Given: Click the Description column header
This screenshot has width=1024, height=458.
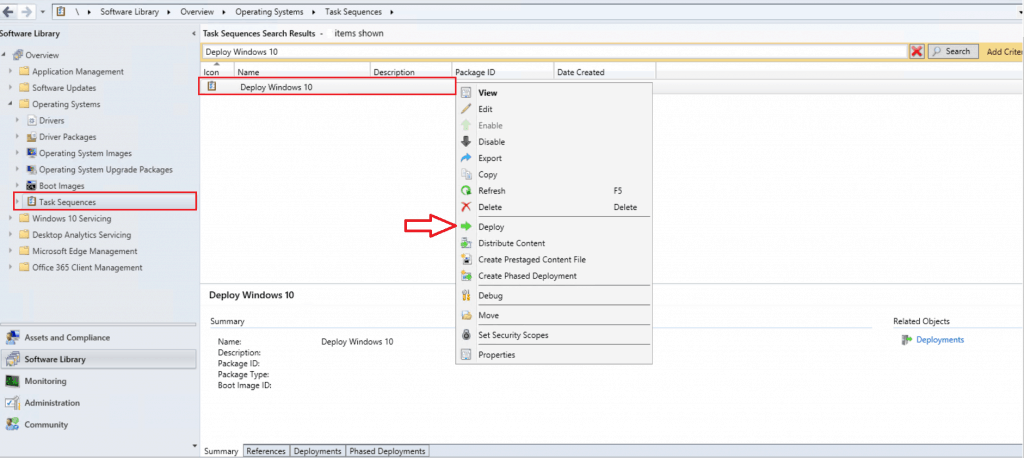Looking at the screenshot, I should coord(411,72).
